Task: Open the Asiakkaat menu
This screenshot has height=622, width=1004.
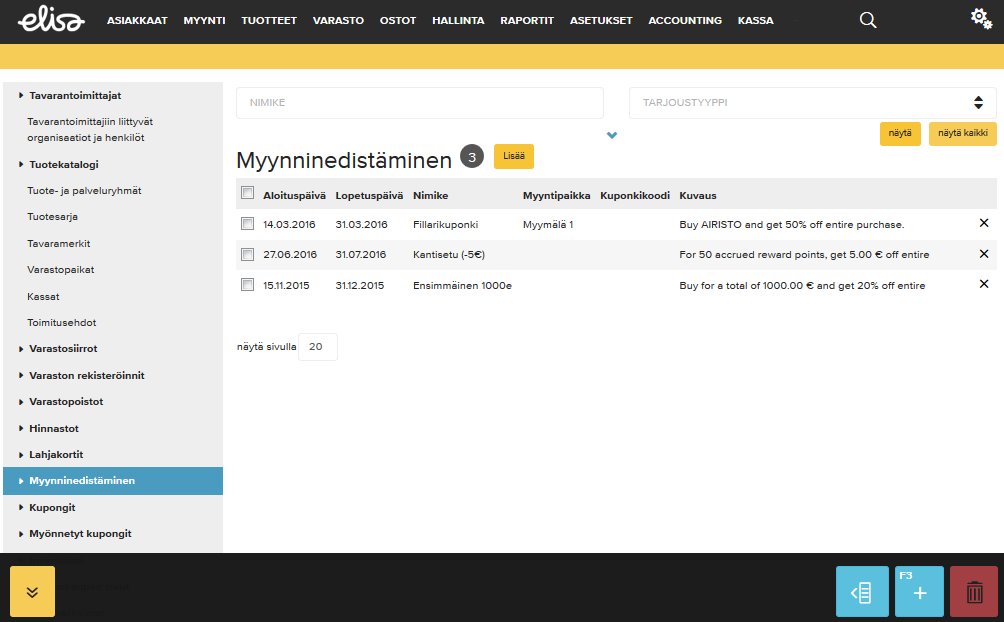Action: point(137,20)
